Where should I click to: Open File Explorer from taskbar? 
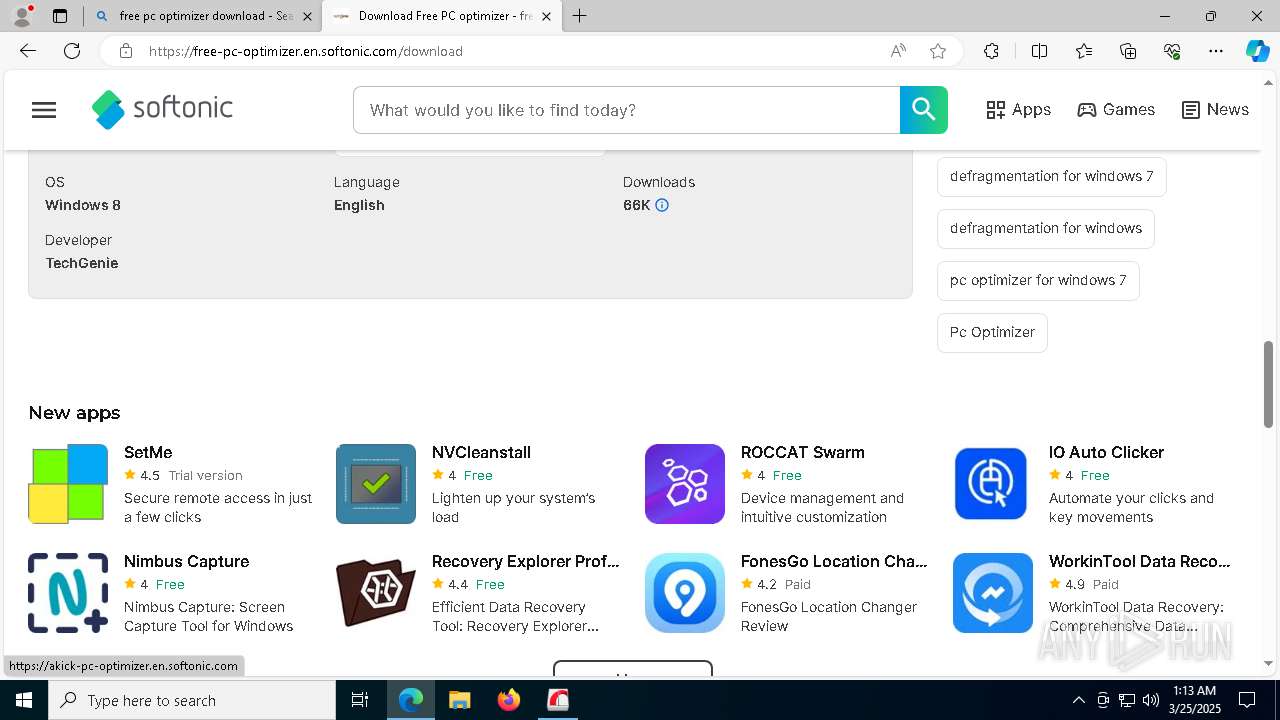click(x=459, y=700)
